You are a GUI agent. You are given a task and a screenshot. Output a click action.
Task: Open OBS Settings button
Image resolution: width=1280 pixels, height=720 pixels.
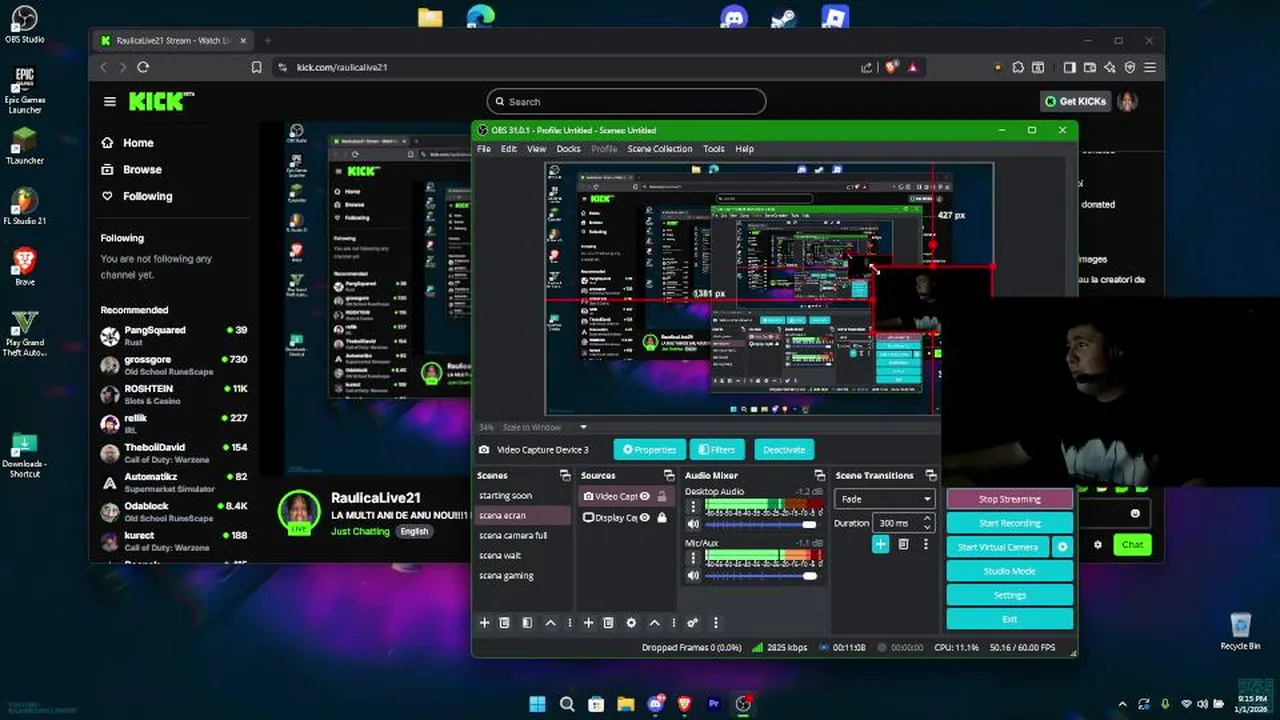[1009, 595]
